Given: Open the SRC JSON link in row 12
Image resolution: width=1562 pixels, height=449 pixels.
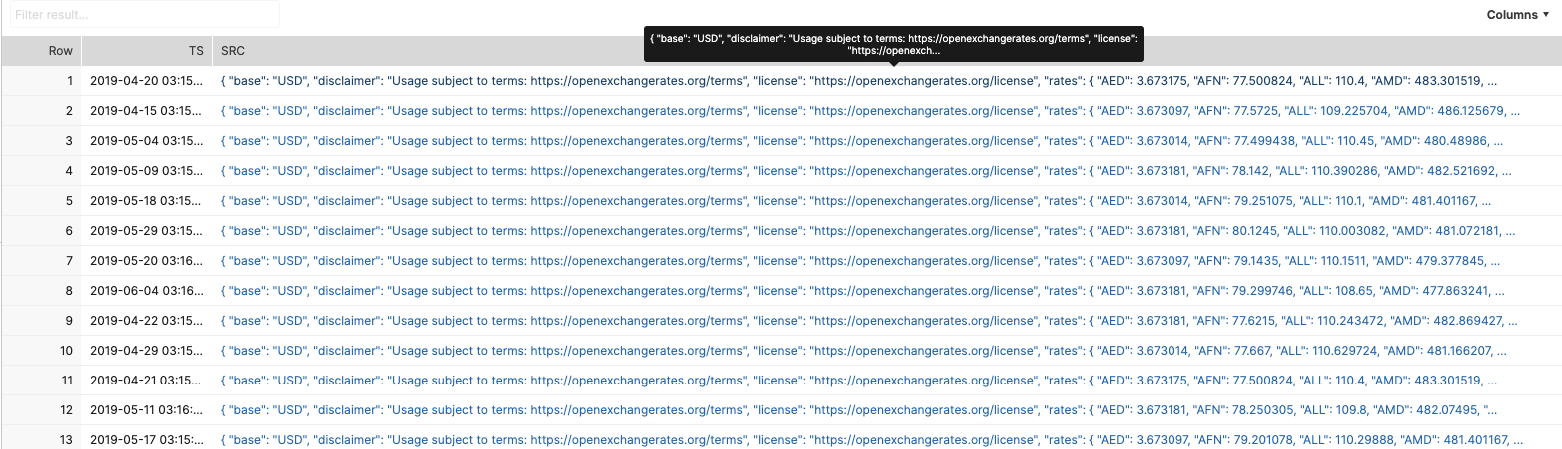Looking at the screenshot, I should 859,410.
